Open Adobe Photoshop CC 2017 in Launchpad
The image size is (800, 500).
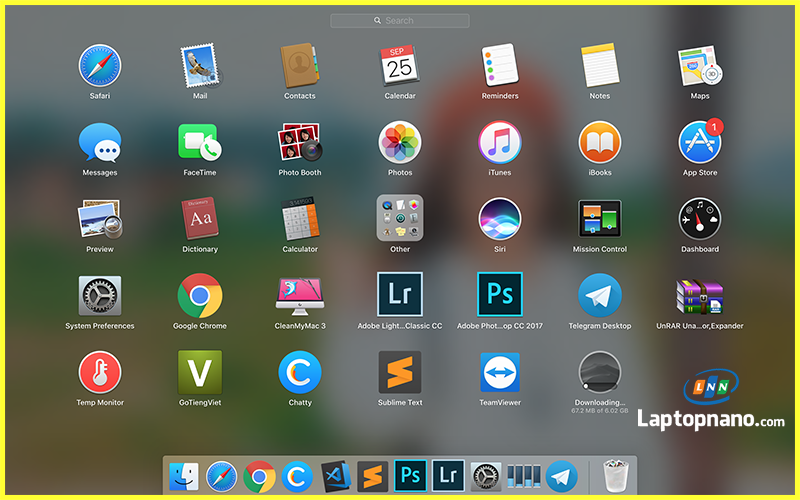tap(500, 294)
